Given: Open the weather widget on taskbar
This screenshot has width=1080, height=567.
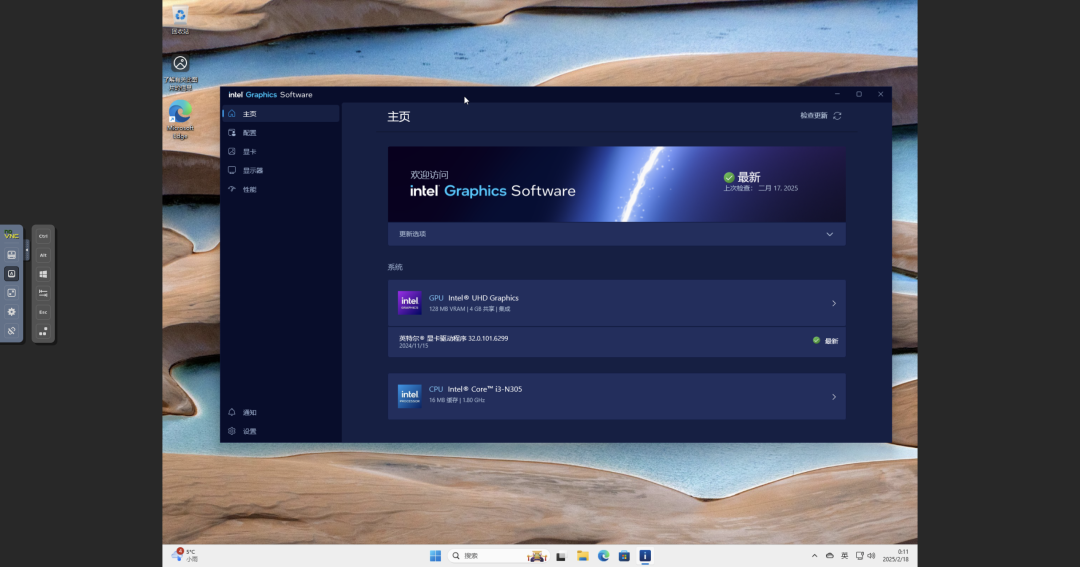Looking at the screenshot, I should coord(185,555).
